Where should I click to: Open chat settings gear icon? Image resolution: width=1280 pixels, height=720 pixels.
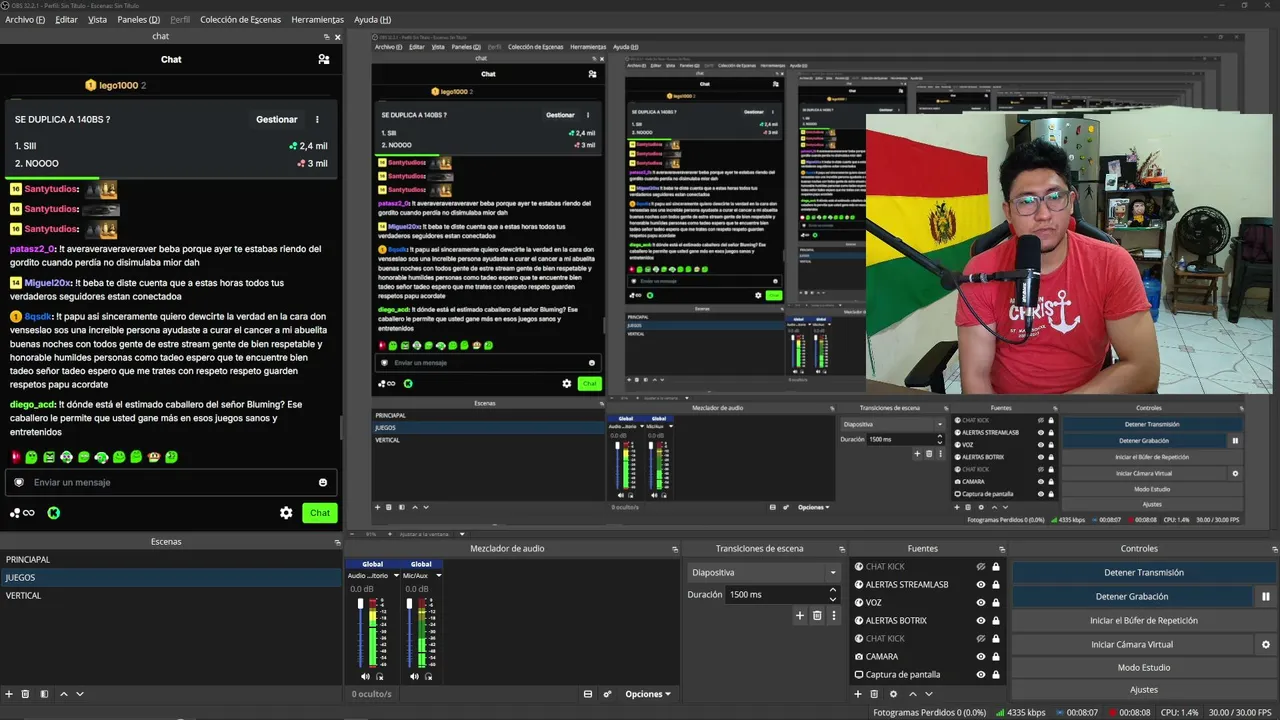[x=286, y=513]
